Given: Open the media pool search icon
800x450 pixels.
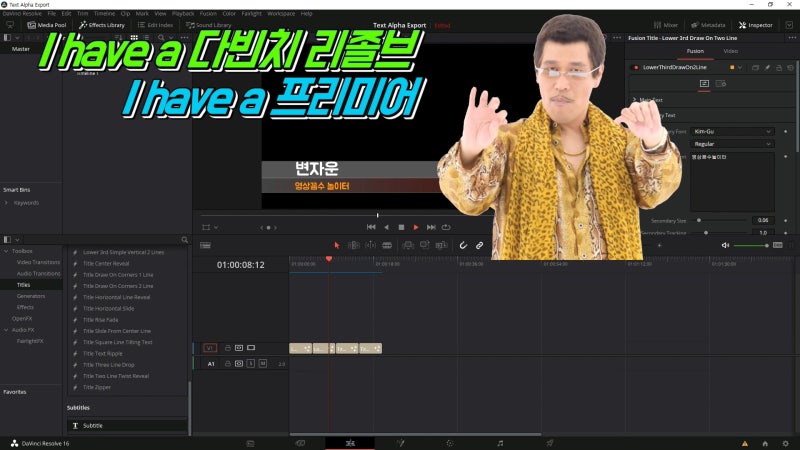Looking at the screenshot, I should pos(161,38).
